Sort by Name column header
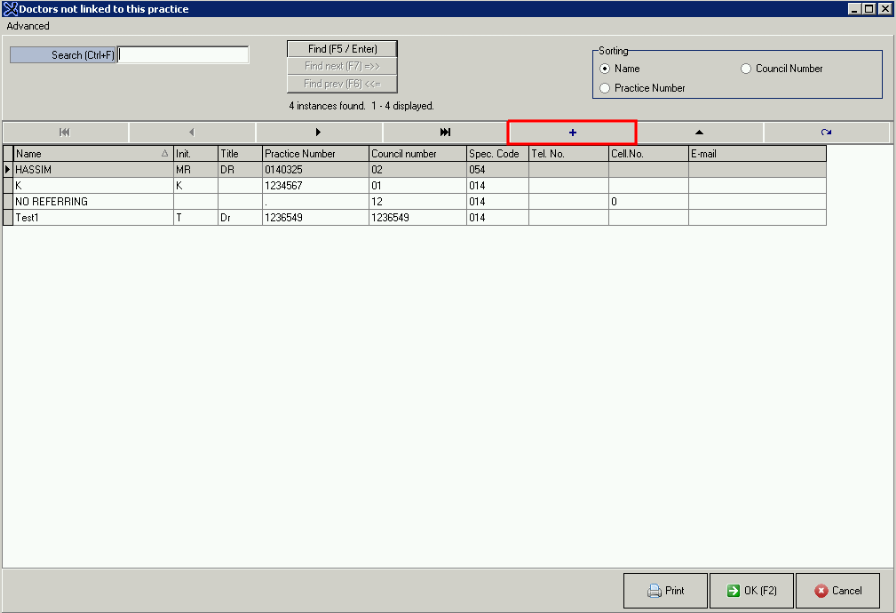Screen dimensions: 896x613 [x=90, y=154]
